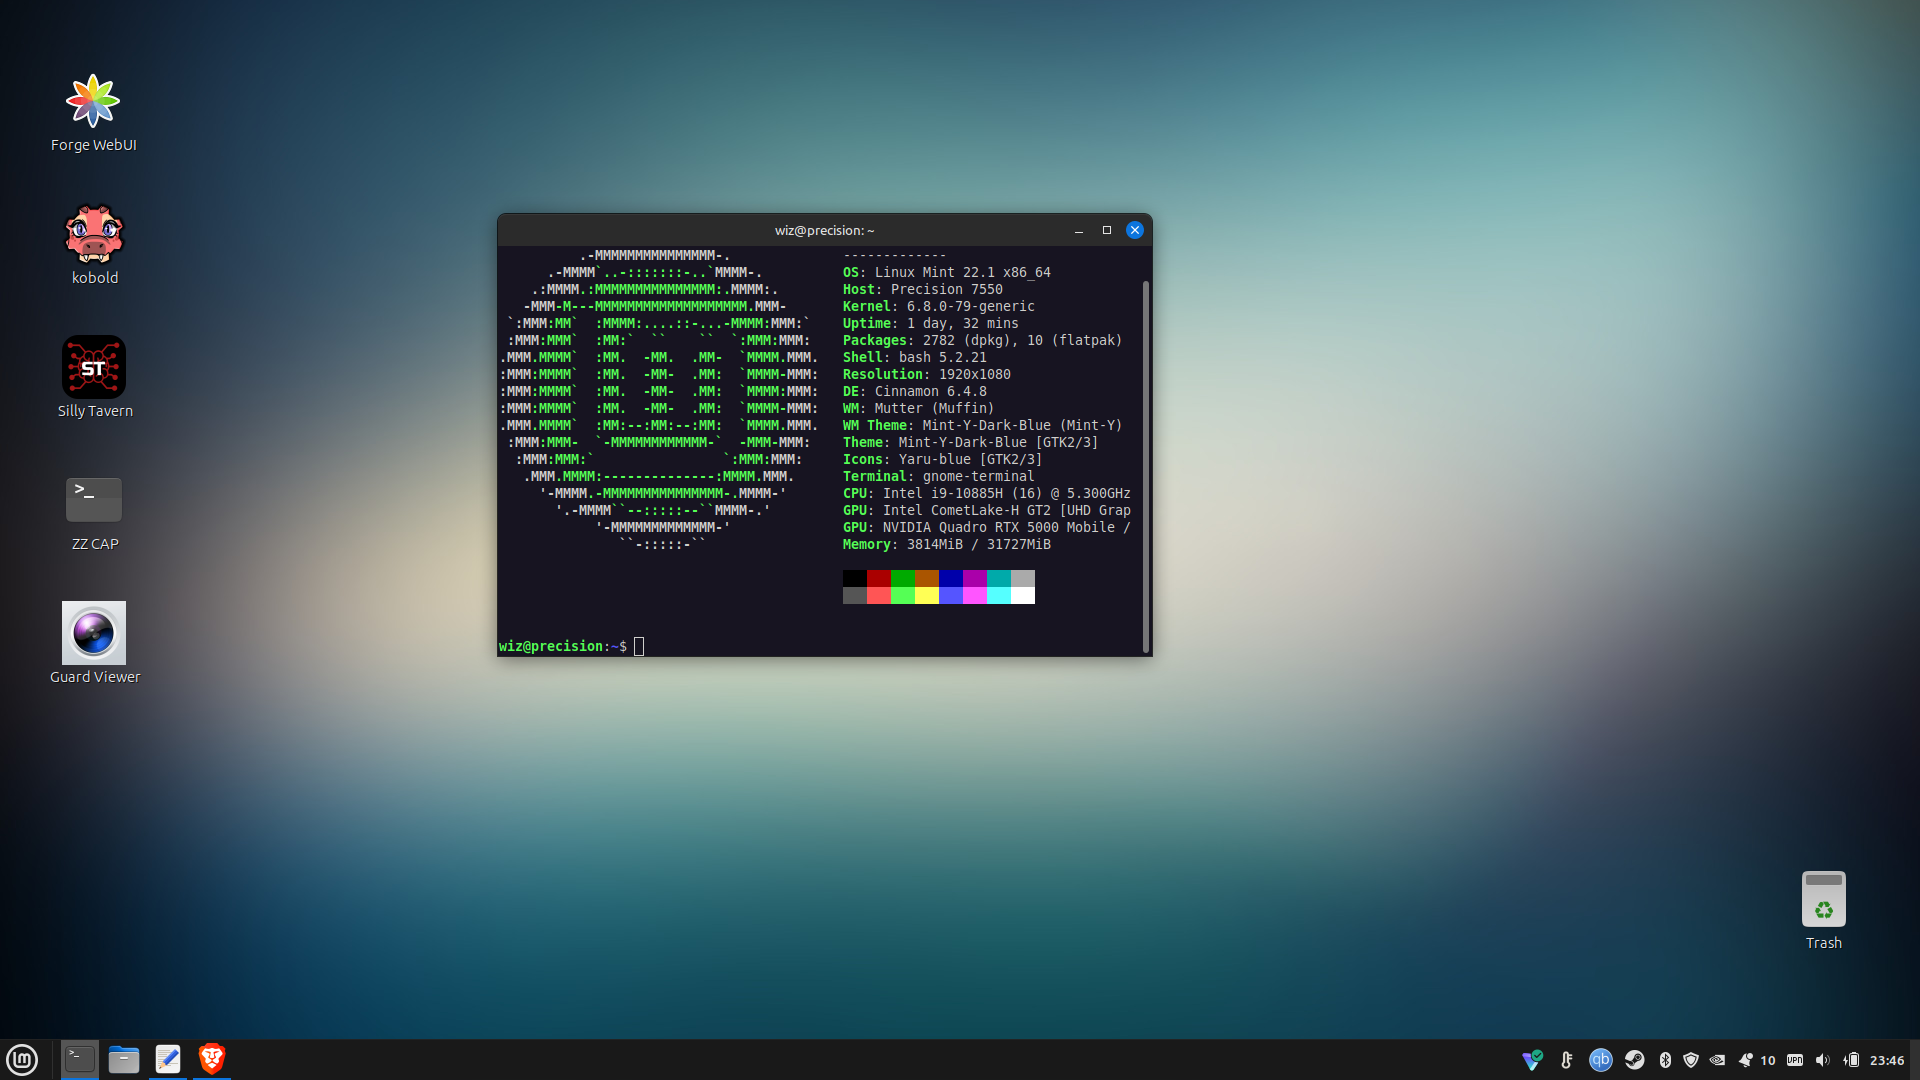Click the WM line 'Mutter (Muffin)'
This screenshot has height=1080, width=1920.
point(918,408)
